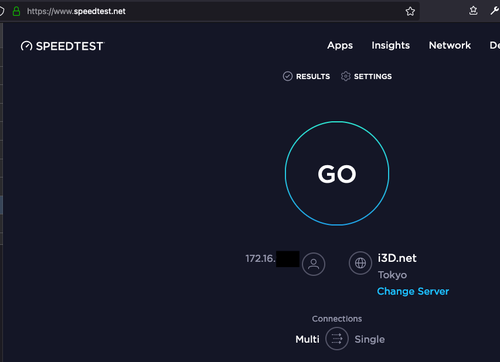Click the user profile icon beside the IP address
This screenshot has width=500, height=362.
(313, 264)
